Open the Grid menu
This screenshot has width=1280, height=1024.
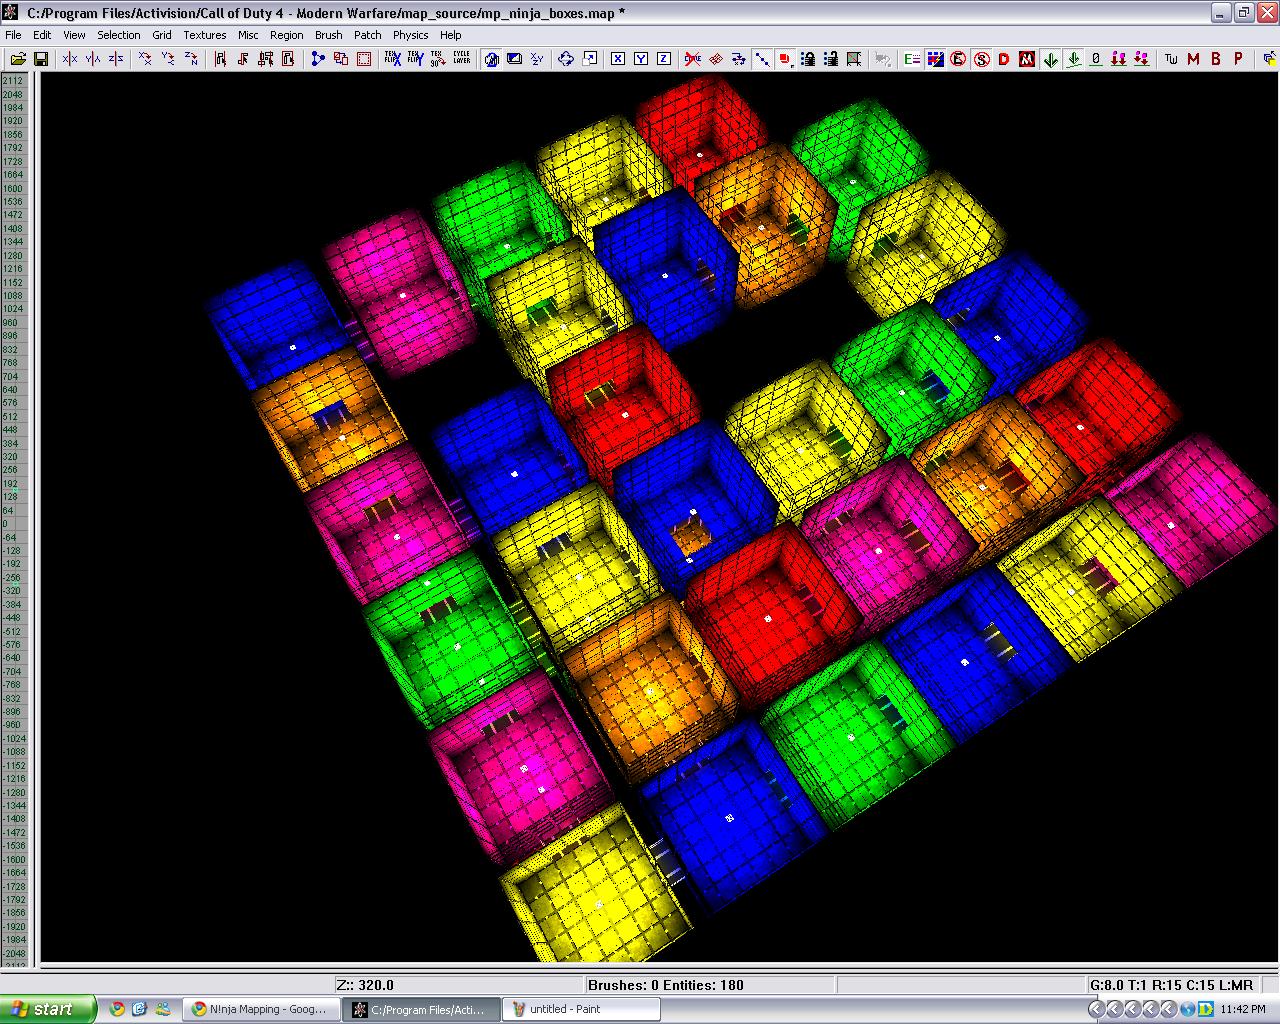[162, 35]
